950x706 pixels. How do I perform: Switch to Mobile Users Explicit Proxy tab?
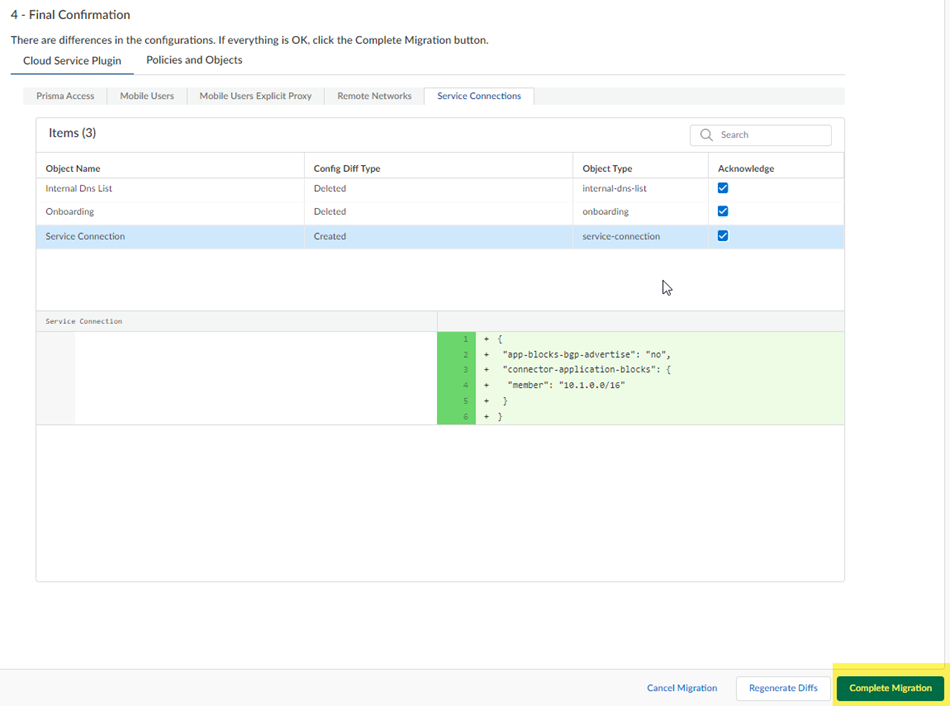click(255, 96)
